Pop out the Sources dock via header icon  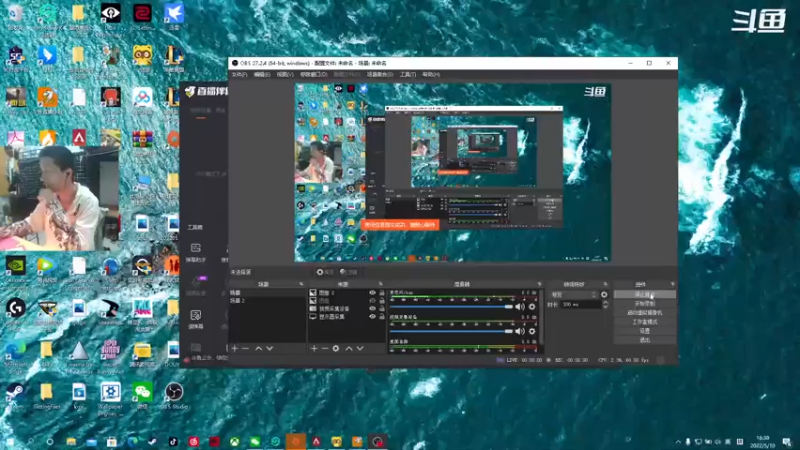pyautogui.click(x=381, y=284)
